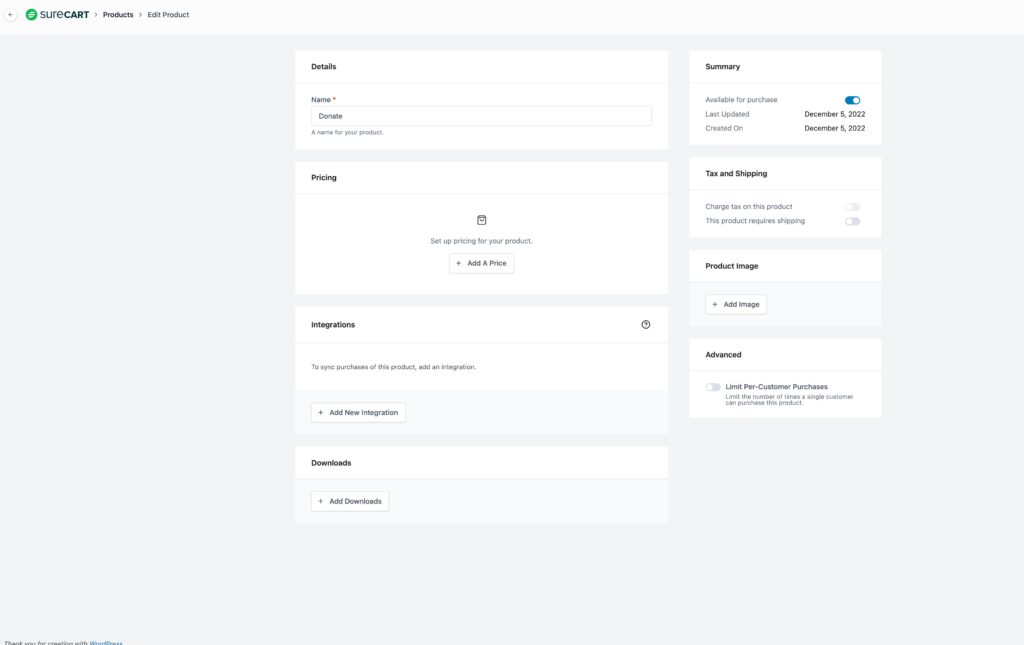This screenshot has height=645, width=1024.
Task: Click the back arrow icon
Action: pos(10,14)
